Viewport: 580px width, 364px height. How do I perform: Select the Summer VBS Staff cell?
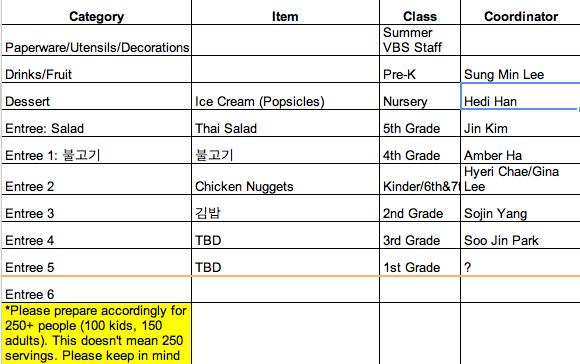click(x=420, y=40)
